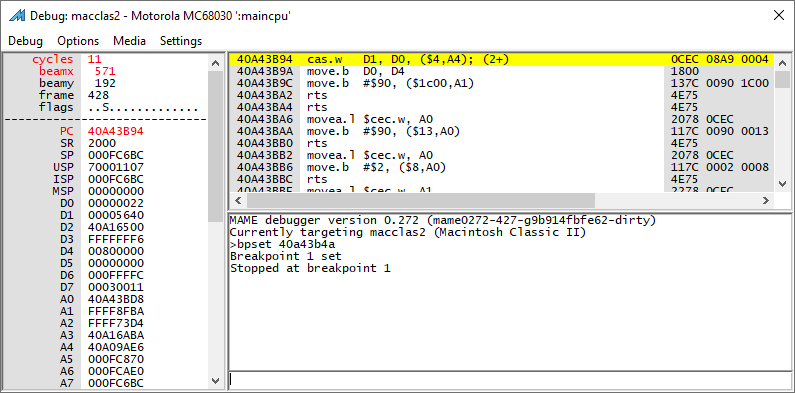Select the move.b D0, D4 disassembly line
795x393 pixels.
coord(502,72)
